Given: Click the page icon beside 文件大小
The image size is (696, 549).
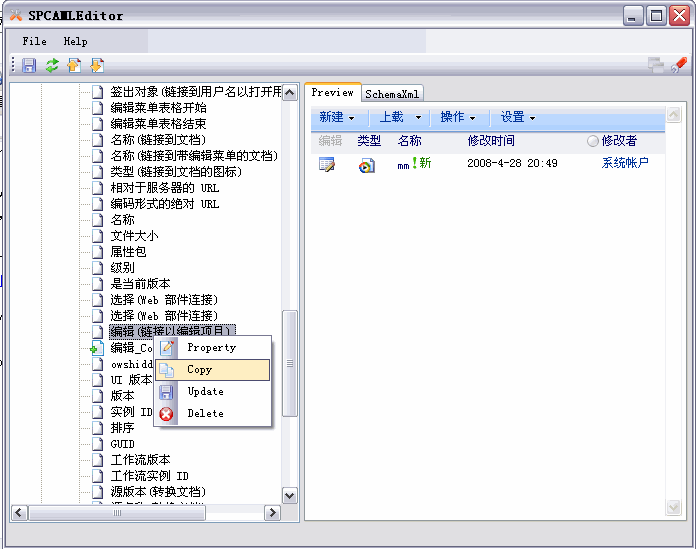Looking at the screenshot, I should tap(98, 236).
